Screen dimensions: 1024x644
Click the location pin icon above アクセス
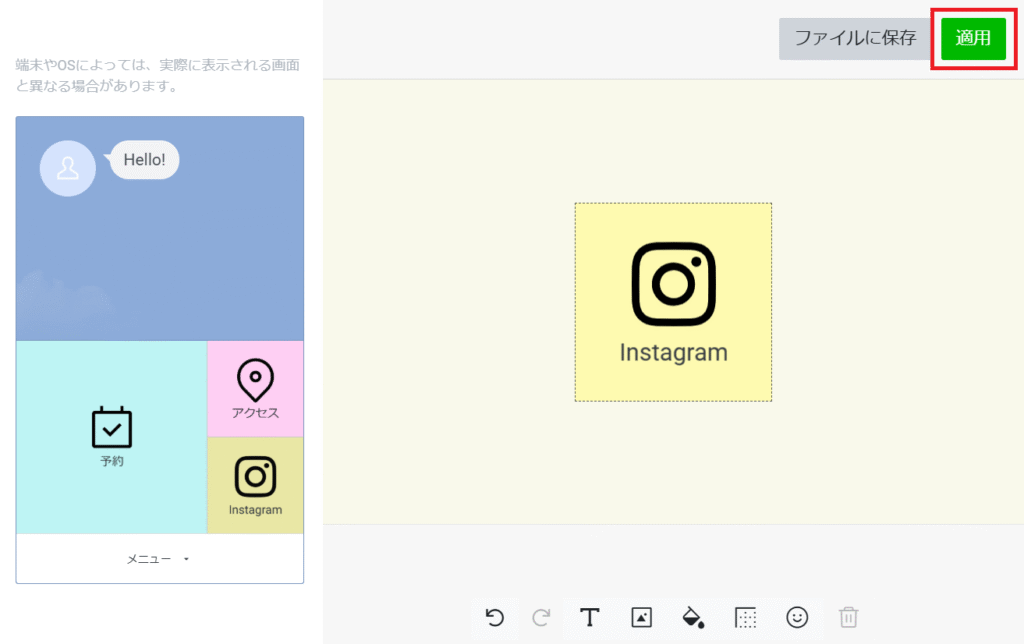coord(255,380)
